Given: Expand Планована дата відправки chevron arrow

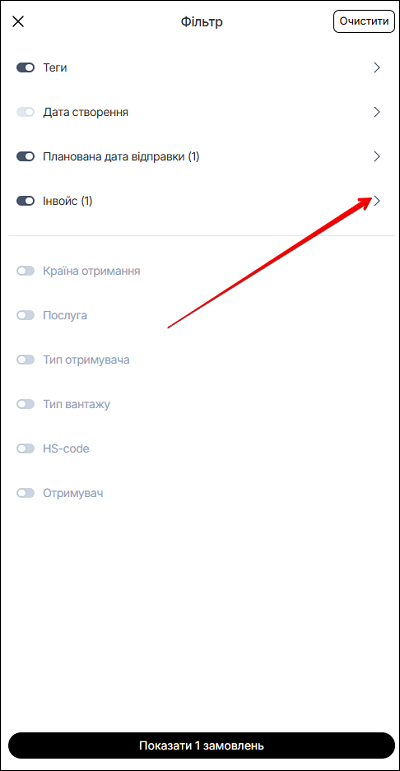Looking at the screenshot, I should click(377, 156).
